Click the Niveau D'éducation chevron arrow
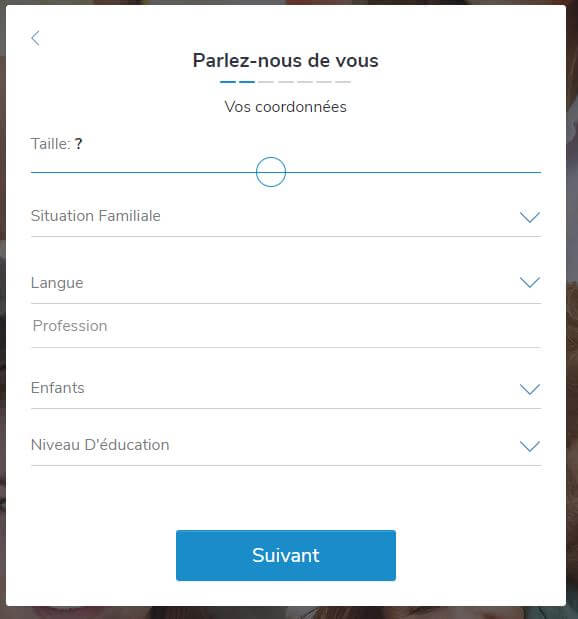Image resolution: width=578 pixels, height=619 pixels. (529, 446)
